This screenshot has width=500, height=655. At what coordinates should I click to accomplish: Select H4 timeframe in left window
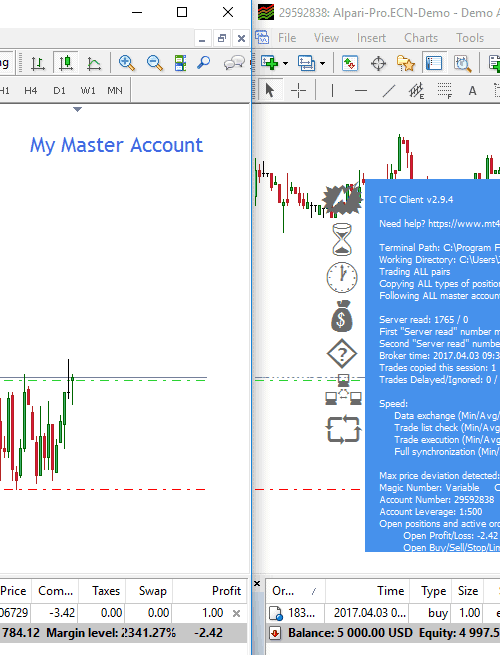point(30,90)
